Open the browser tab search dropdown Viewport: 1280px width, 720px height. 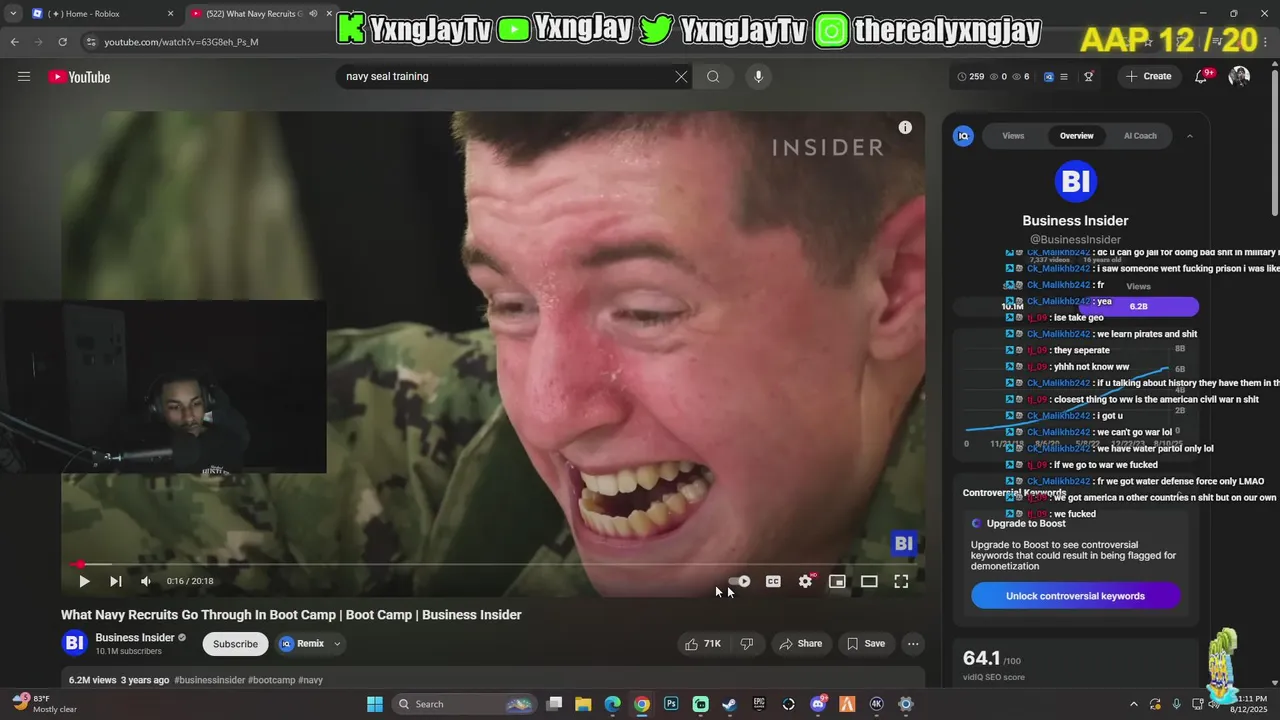coord(13,13)
